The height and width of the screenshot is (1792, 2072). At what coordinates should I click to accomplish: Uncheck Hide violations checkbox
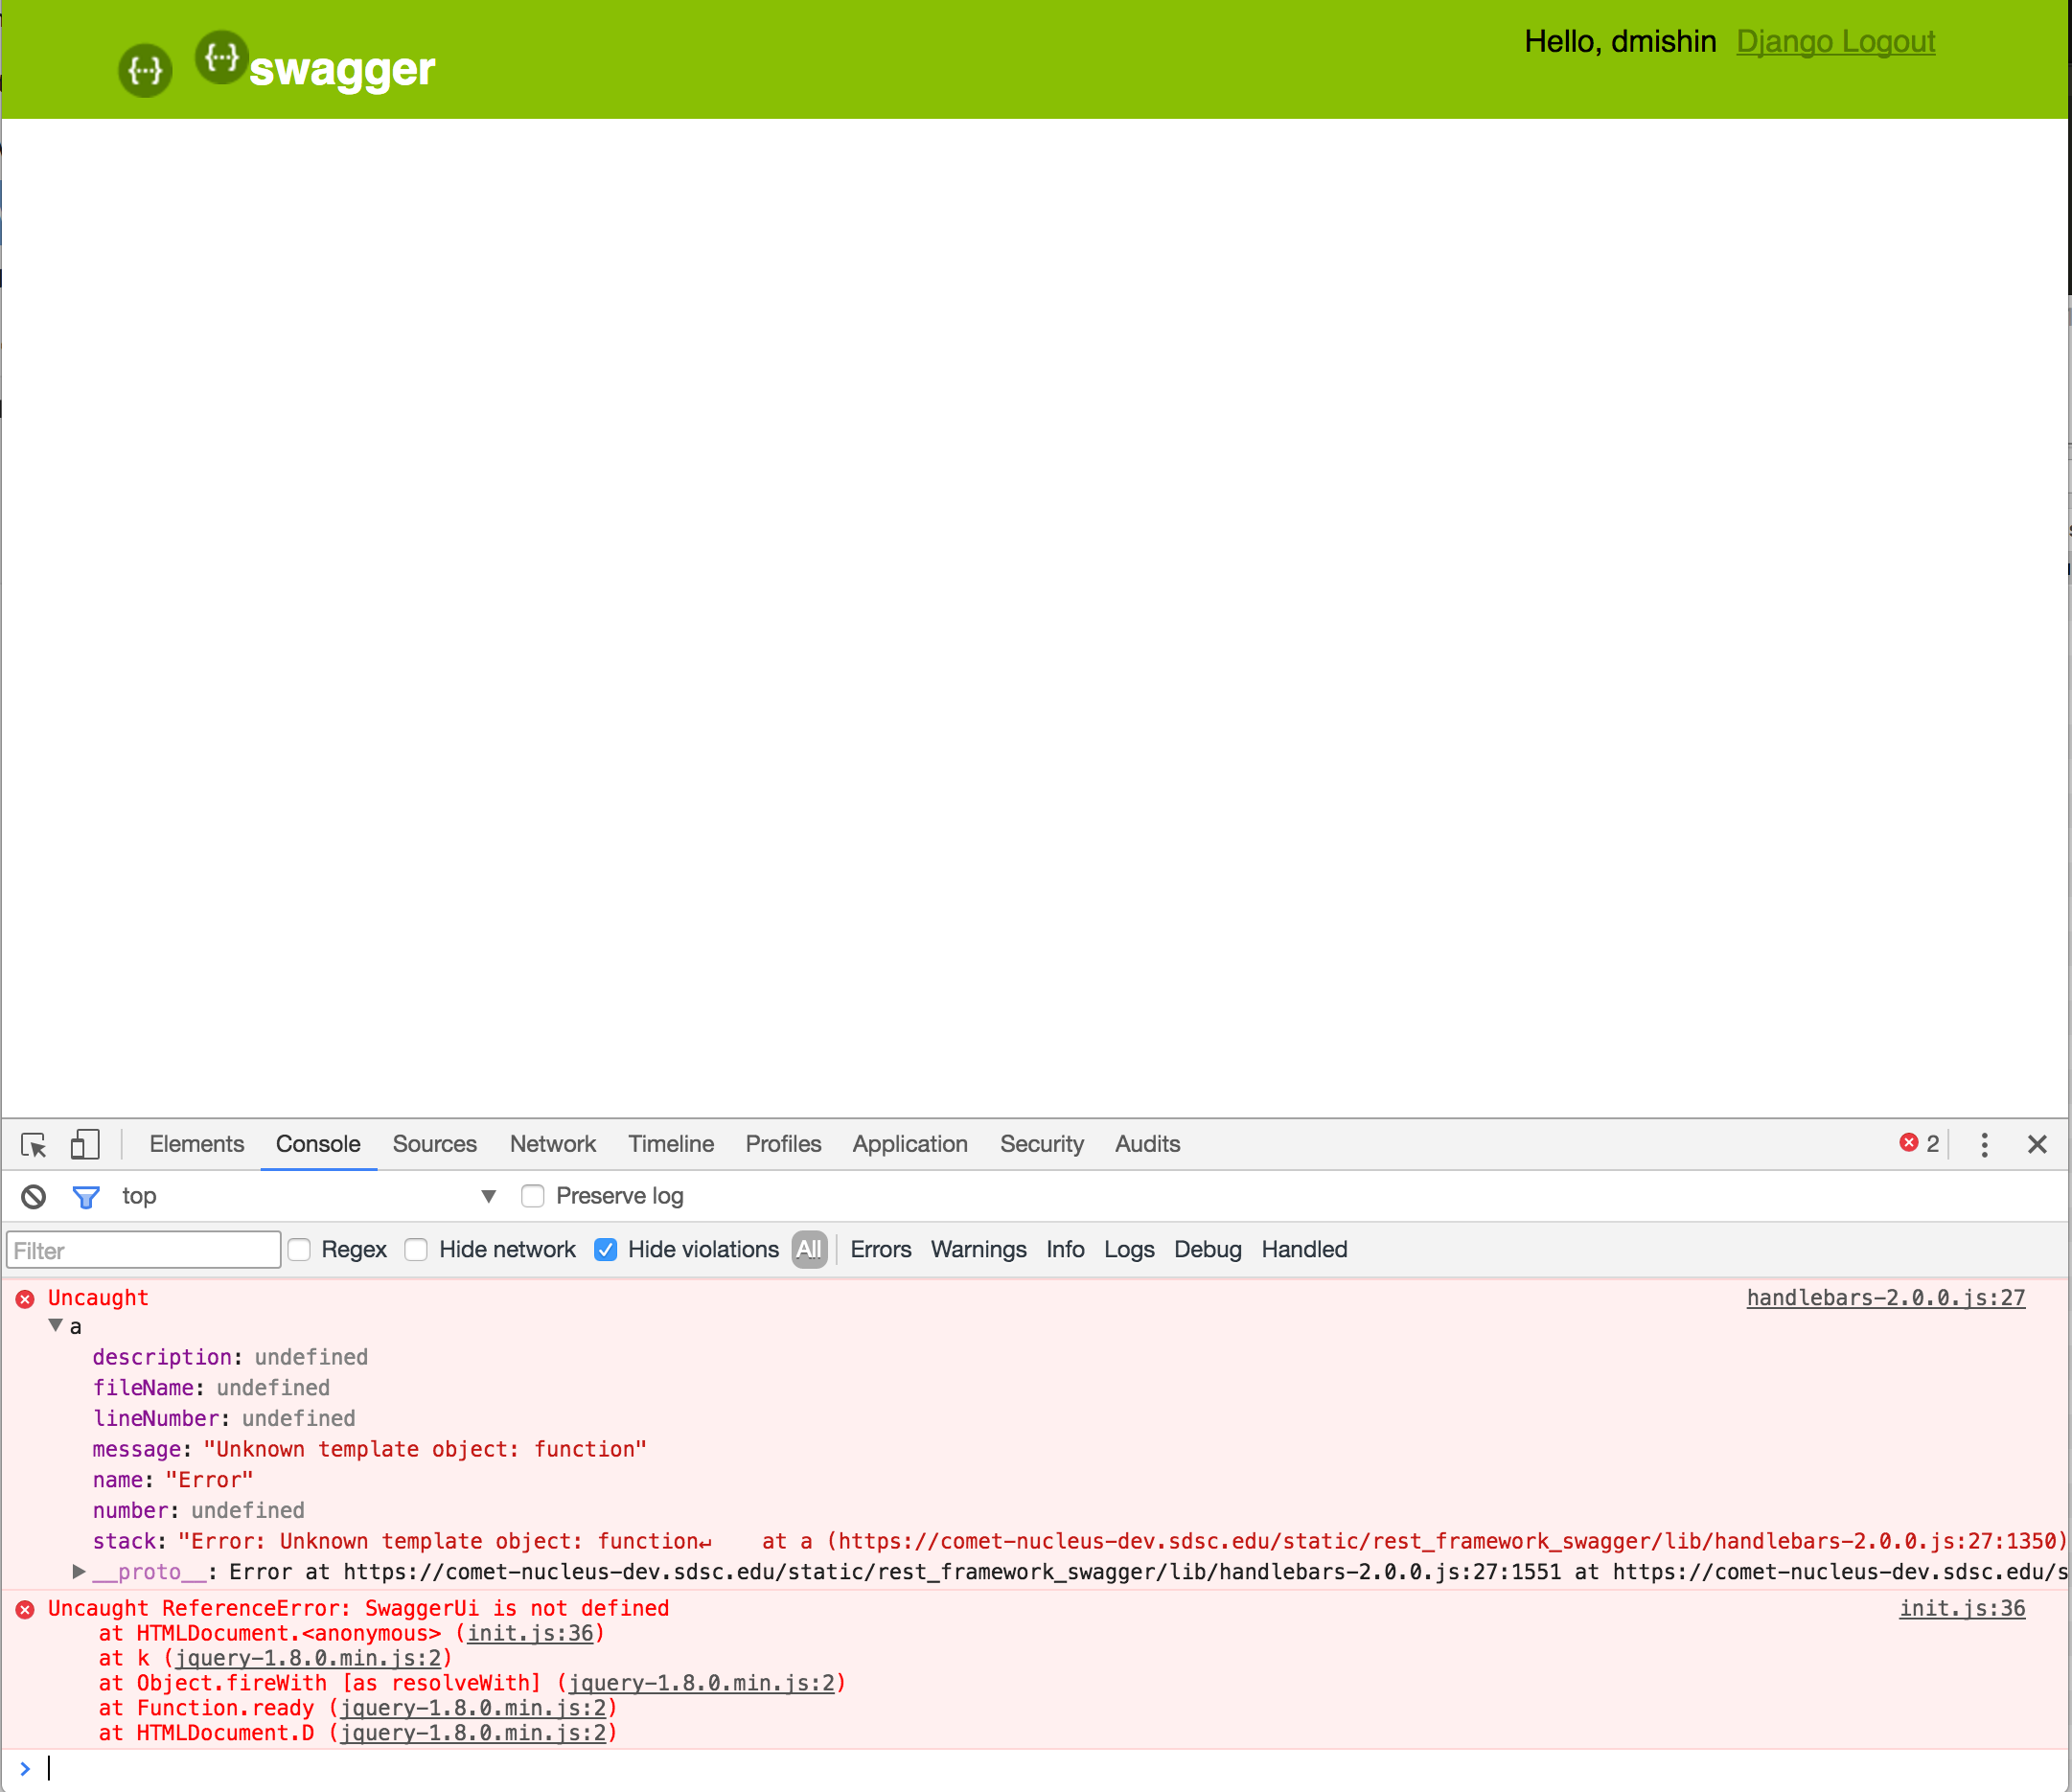click(605, 1249)
